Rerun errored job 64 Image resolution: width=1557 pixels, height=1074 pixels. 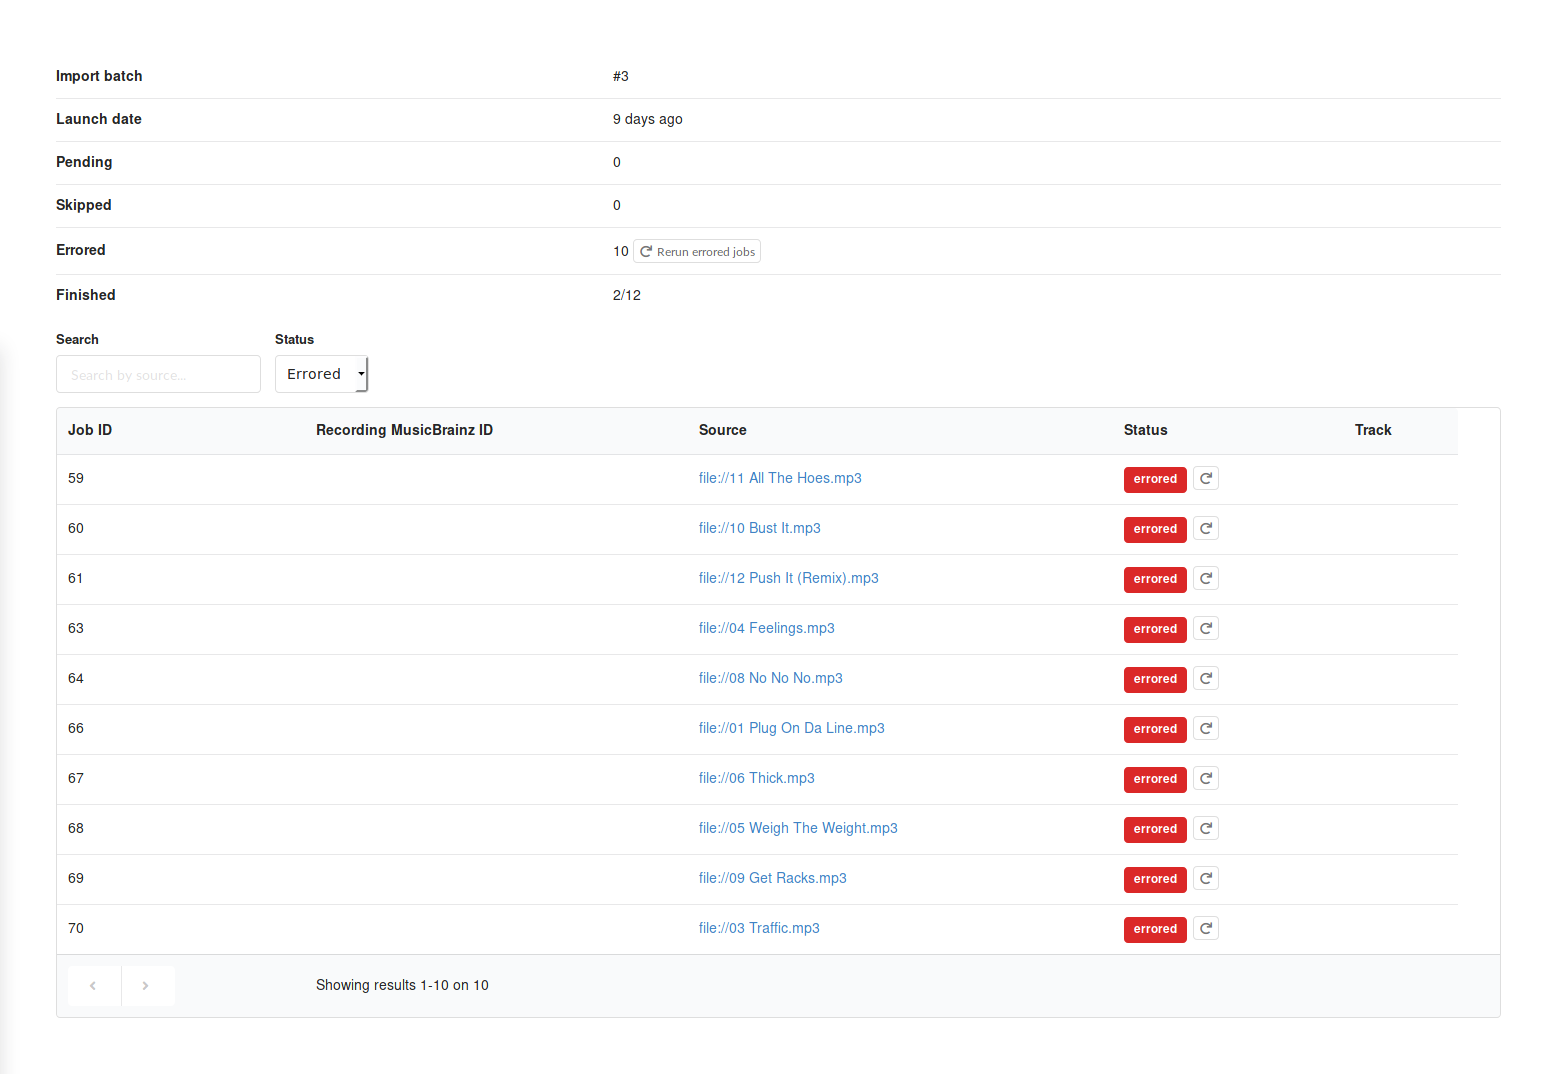pyautogui.click(x=1206, y=678)
